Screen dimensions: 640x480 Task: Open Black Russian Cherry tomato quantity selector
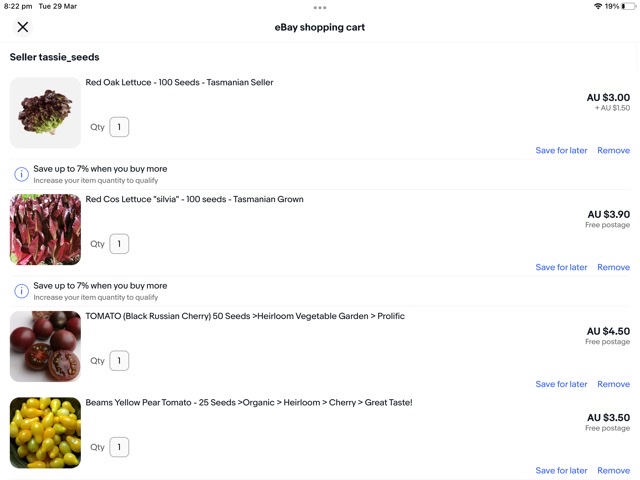pos(119,361)
